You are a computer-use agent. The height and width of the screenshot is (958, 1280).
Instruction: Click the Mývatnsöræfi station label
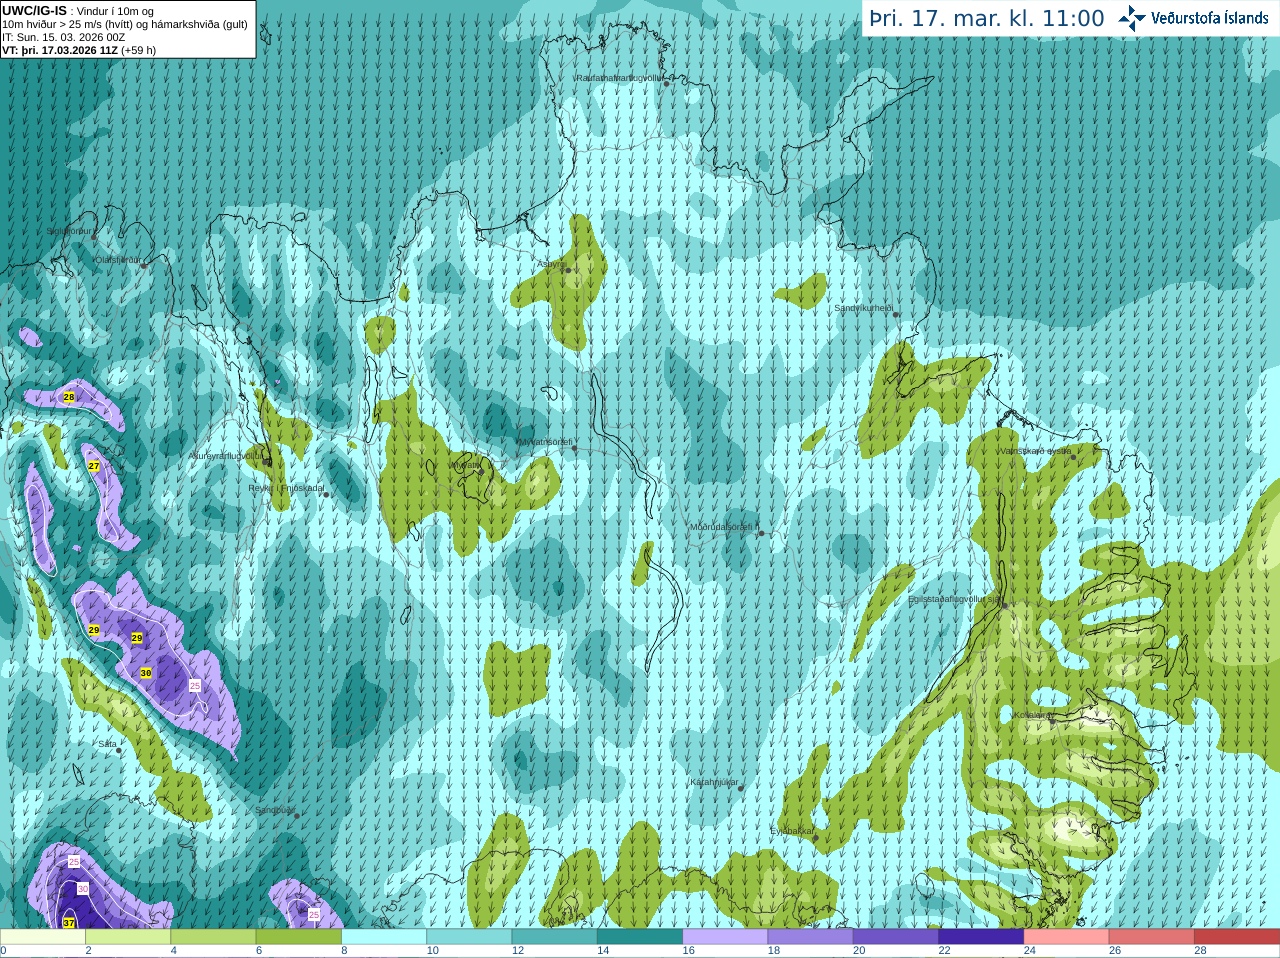pyautogui.click(x=544, y=441)
